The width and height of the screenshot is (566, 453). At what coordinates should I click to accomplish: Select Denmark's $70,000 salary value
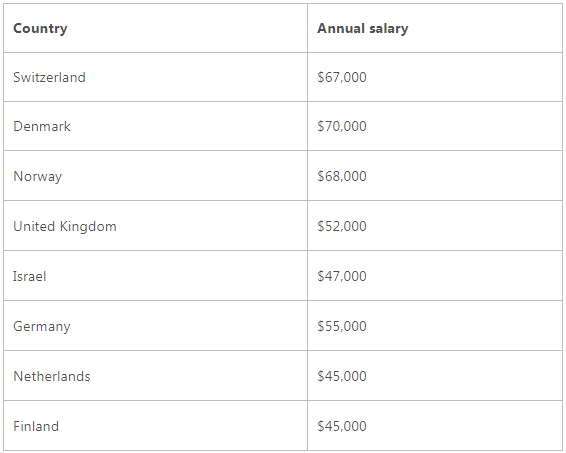[342, 126]
